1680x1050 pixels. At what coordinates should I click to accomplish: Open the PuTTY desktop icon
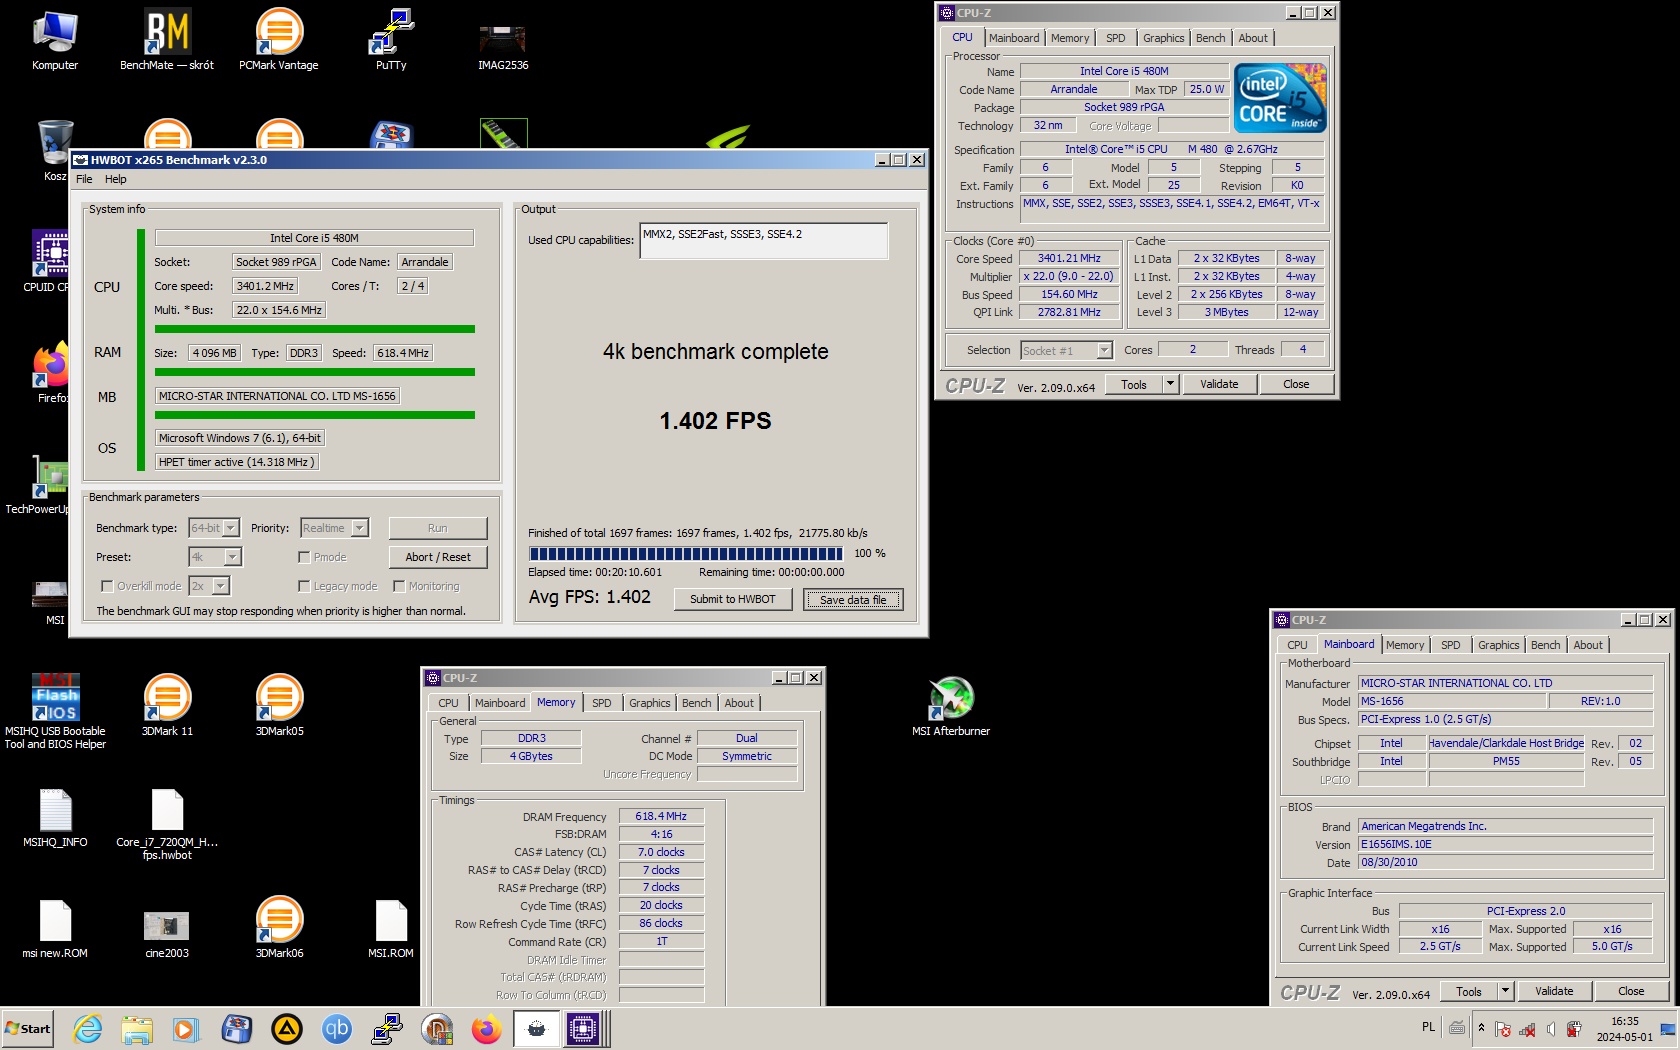(391, 40)
